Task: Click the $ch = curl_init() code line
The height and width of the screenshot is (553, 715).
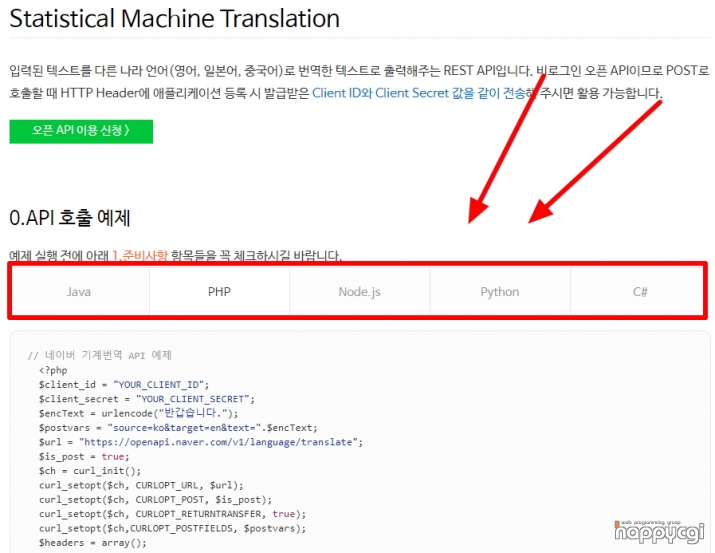Action: click(90, 471)
